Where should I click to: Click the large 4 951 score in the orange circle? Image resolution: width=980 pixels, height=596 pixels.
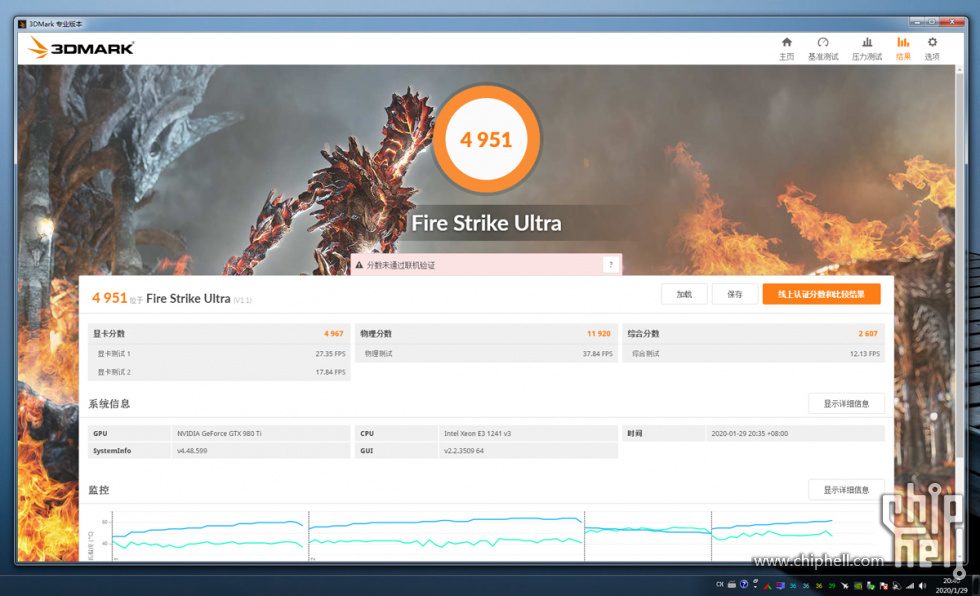pyautogui.click(x=486, y=139)
